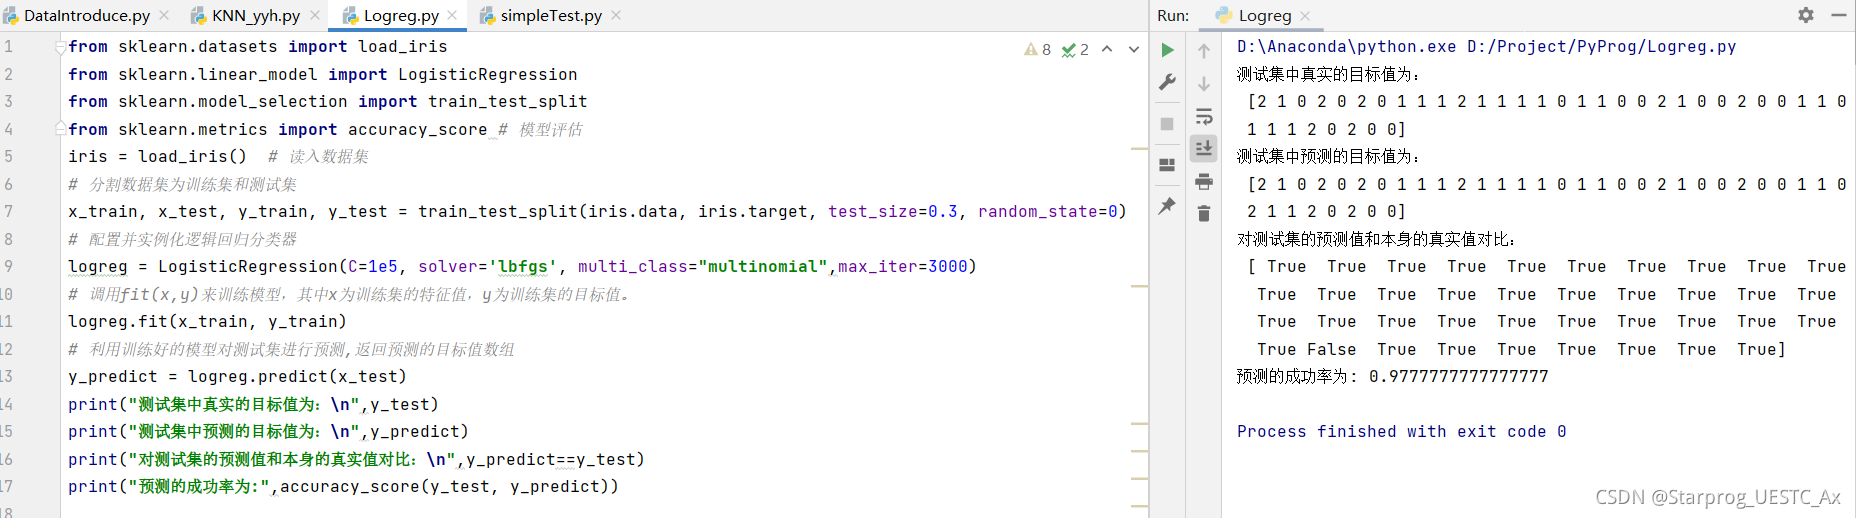The image size is (1856, 518).
Task: Click the file path D:/Project/PyProg/Logreg.py in console
Action: coord(1602,47)
